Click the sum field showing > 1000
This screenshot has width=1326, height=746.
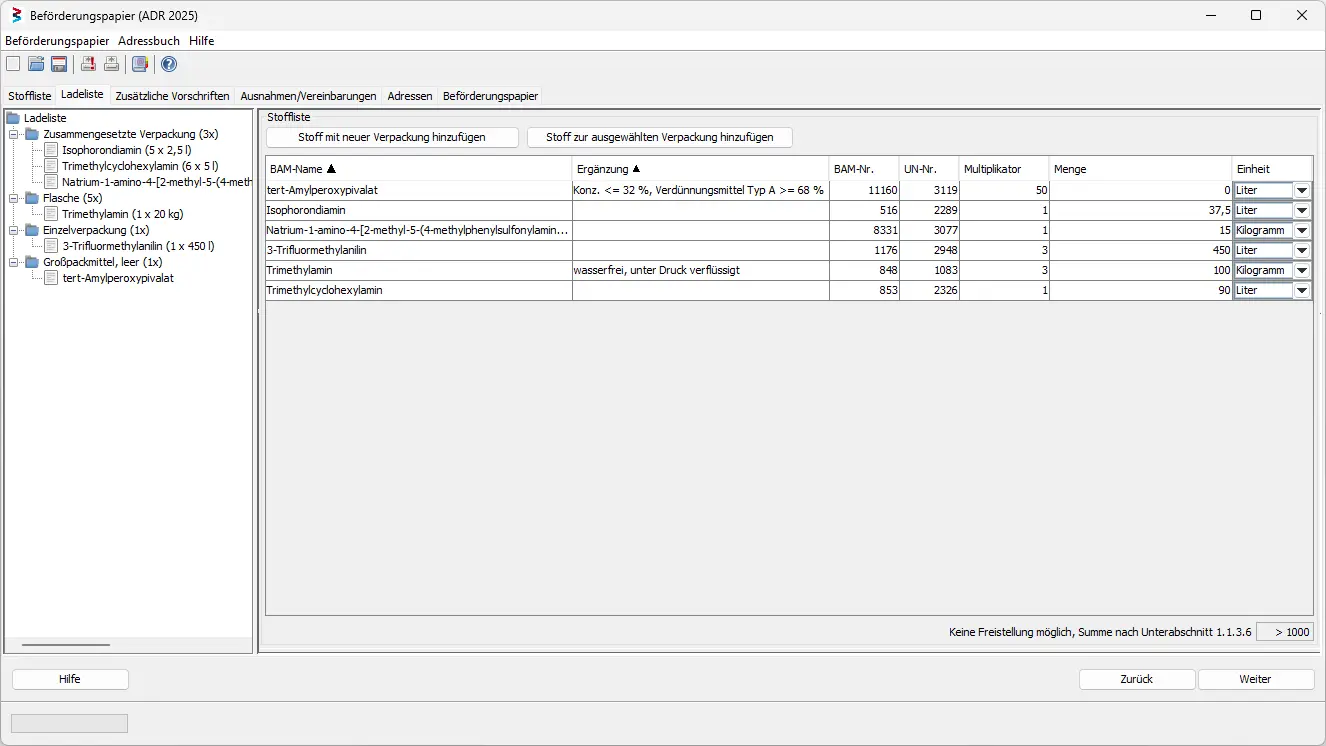click(1285, 632)
